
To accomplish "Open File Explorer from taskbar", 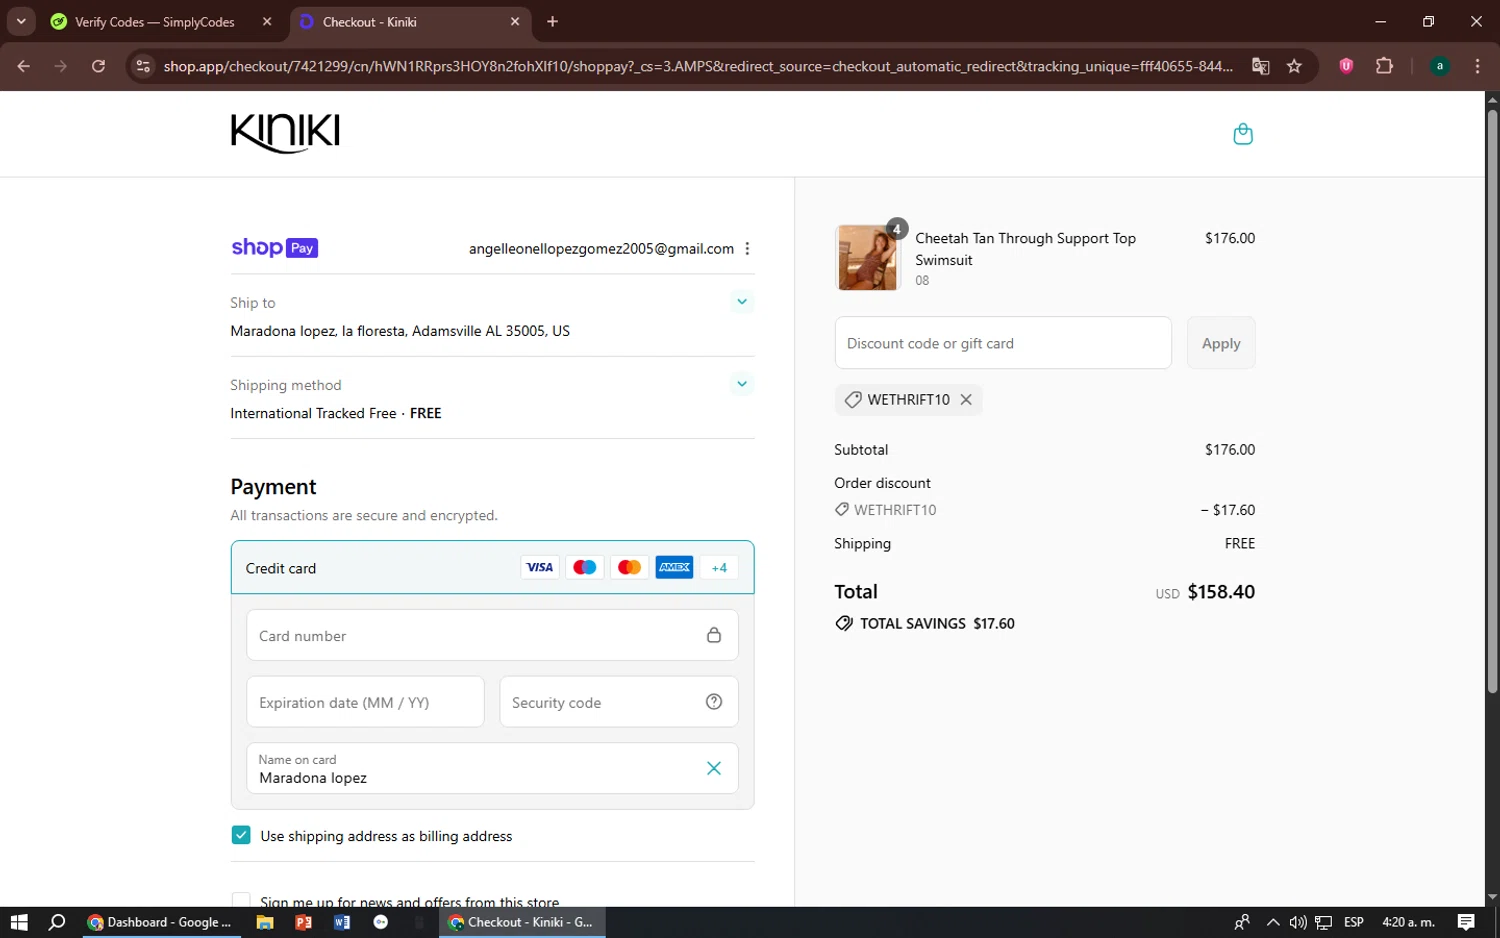I will tap(265, 922).
